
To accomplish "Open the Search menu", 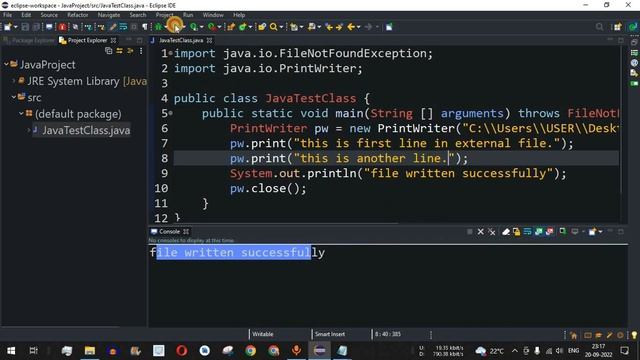I will click(x=138, y=15).
